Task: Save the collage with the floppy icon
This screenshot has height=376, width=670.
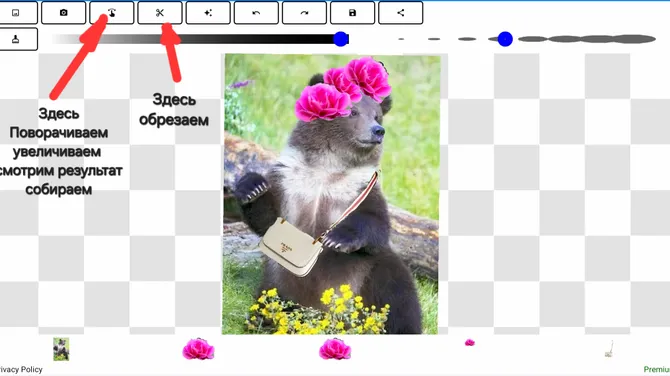Action: click(353, 13)
